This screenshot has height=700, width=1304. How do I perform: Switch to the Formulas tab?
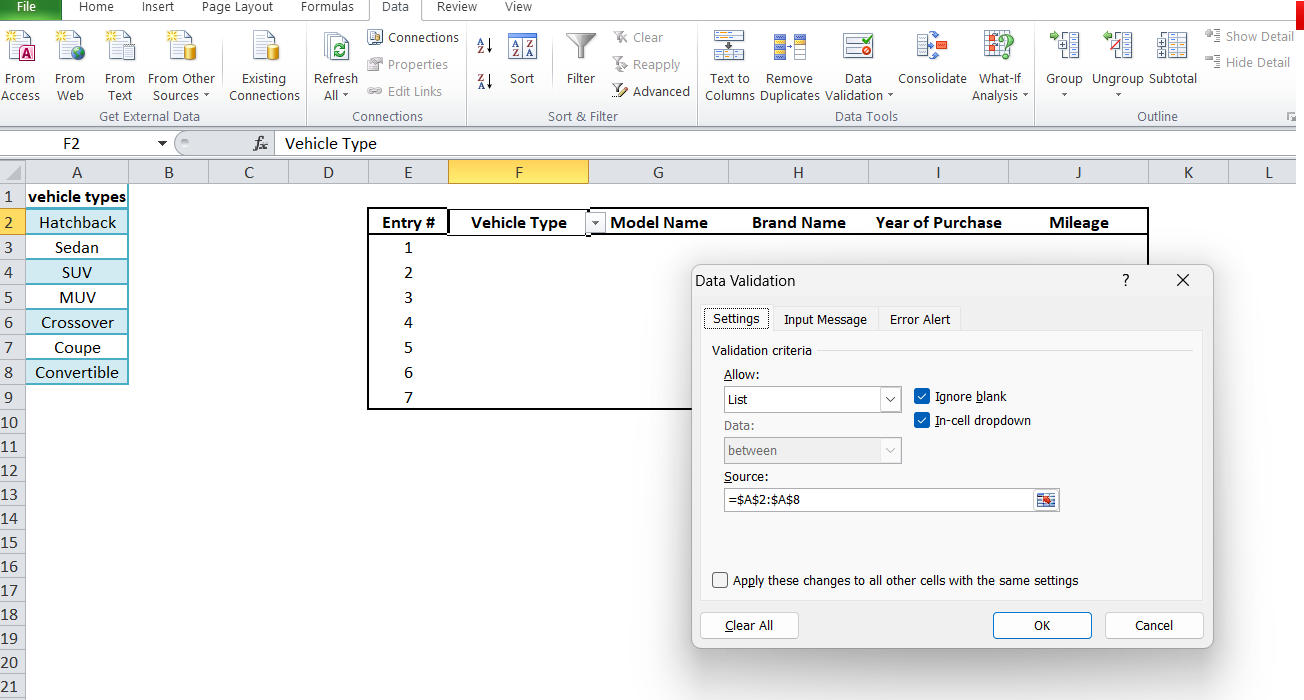coord(327,7)
